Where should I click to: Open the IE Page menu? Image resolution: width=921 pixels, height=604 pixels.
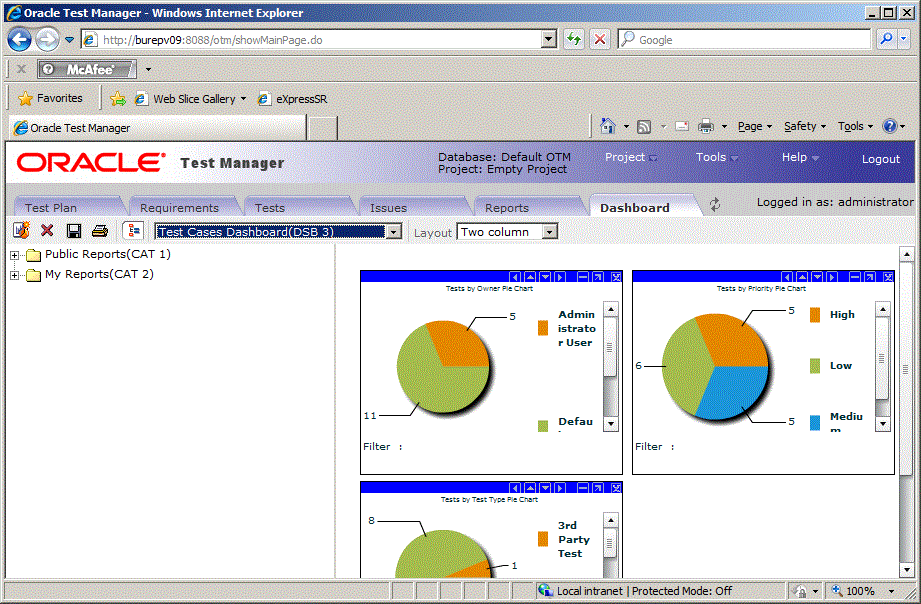point(755,126)
